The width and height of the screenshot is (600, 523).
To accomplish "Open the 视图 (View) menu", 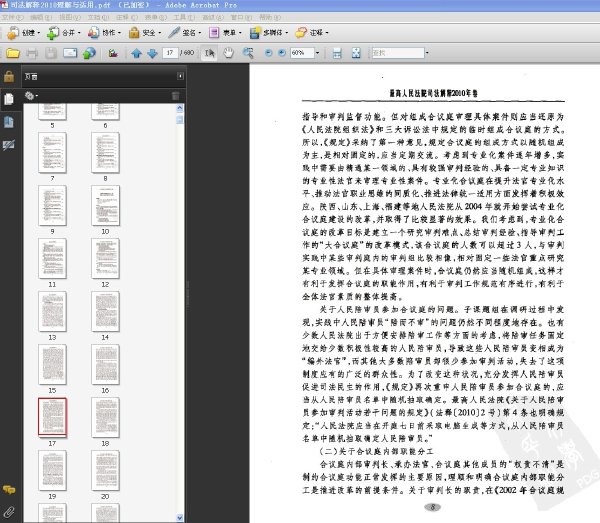I will coord(70,17).
